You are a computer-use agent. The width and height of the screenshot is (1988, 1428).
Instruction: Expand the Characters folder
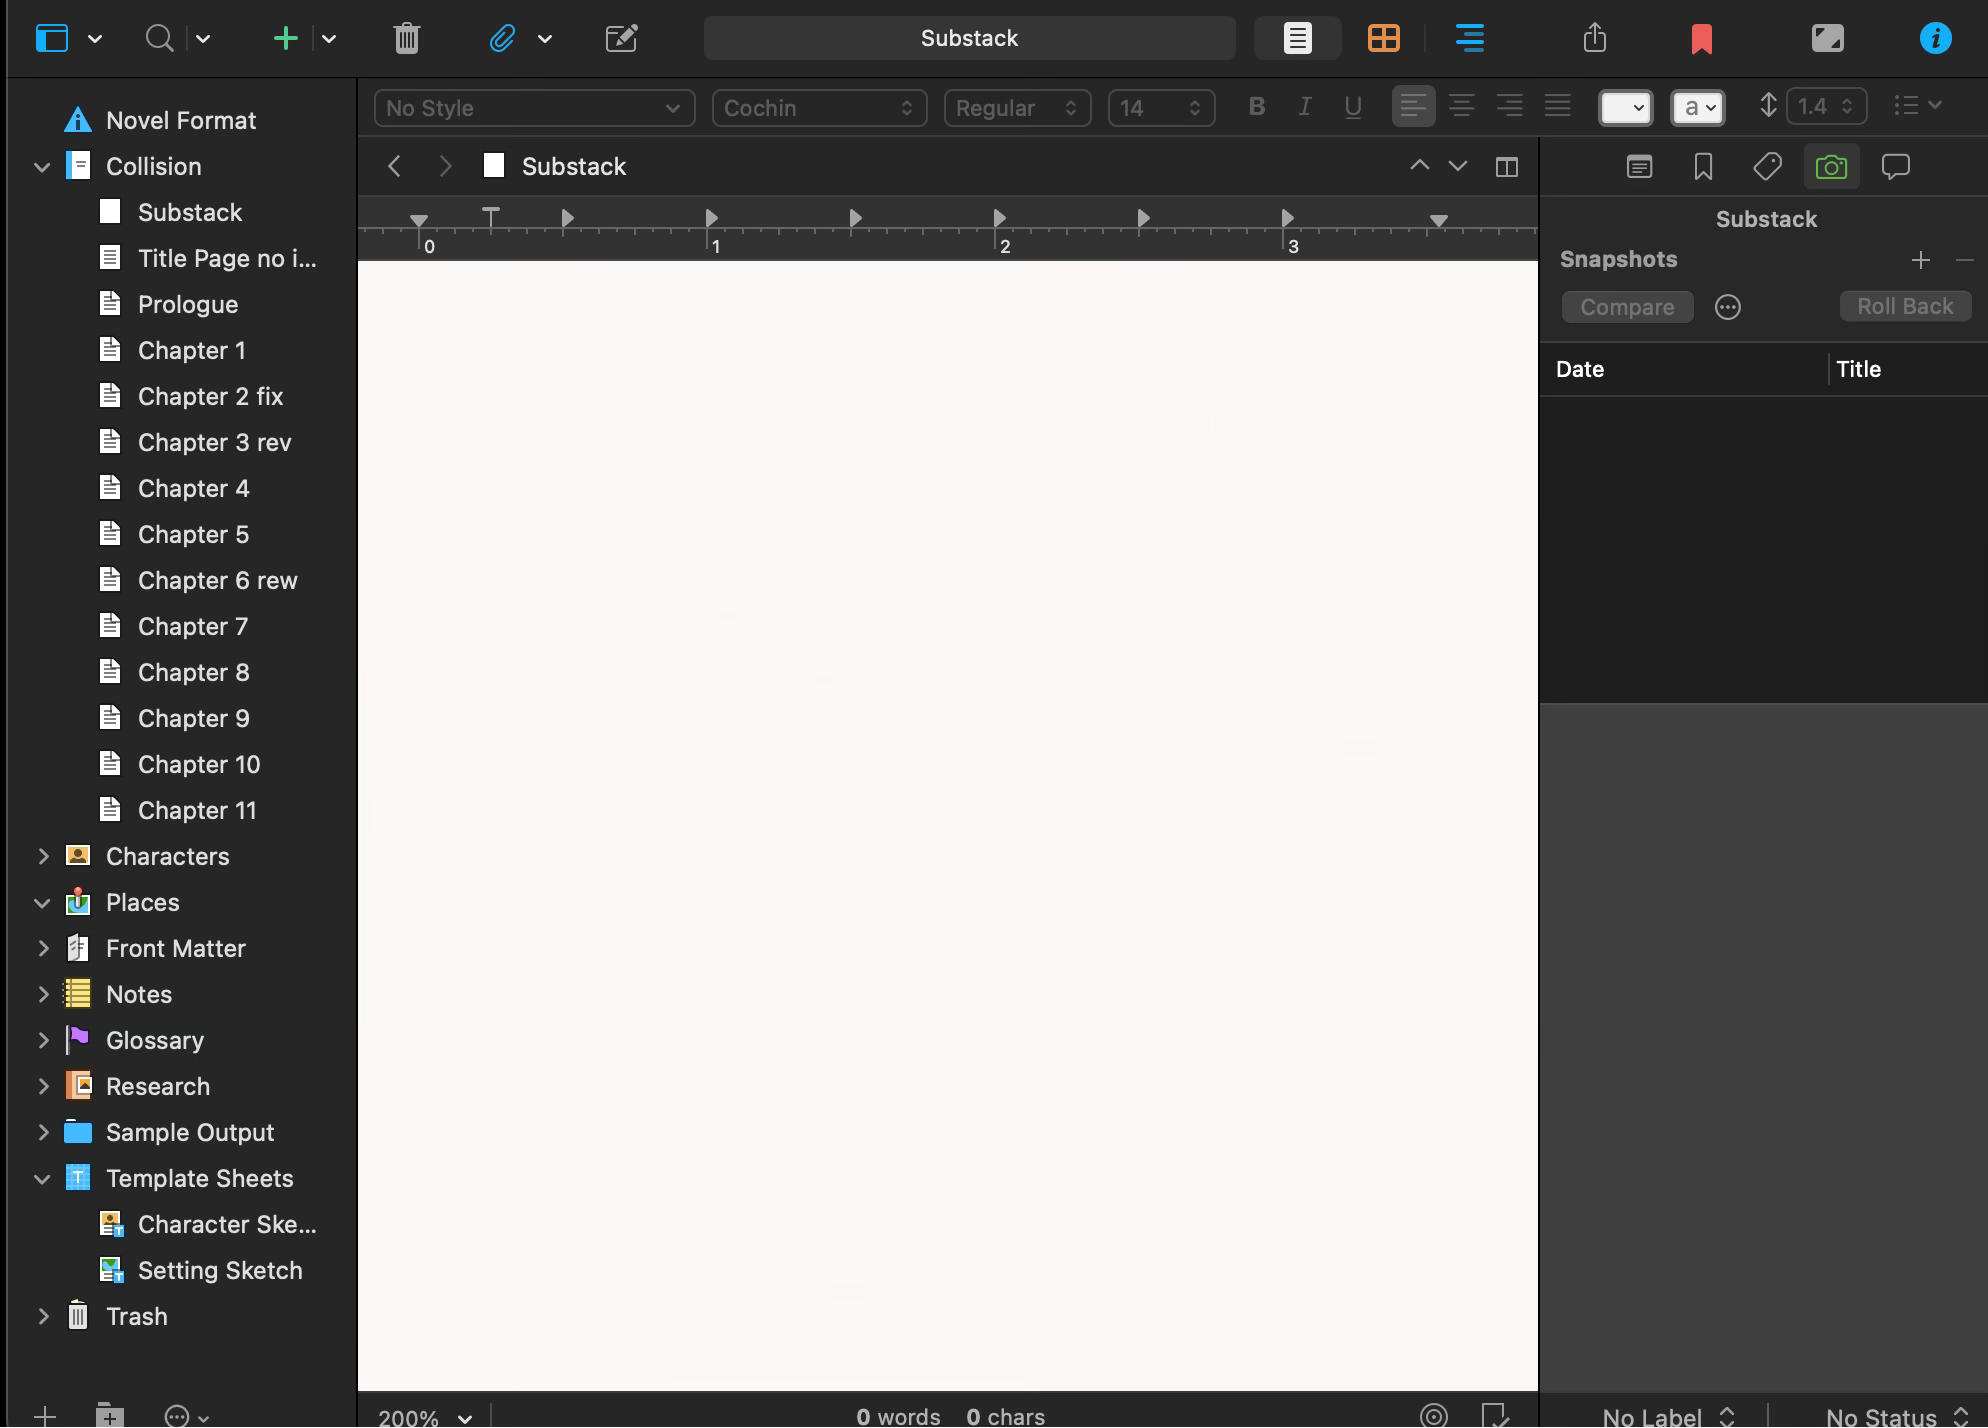pyautogui.click(x=43, y=857)
